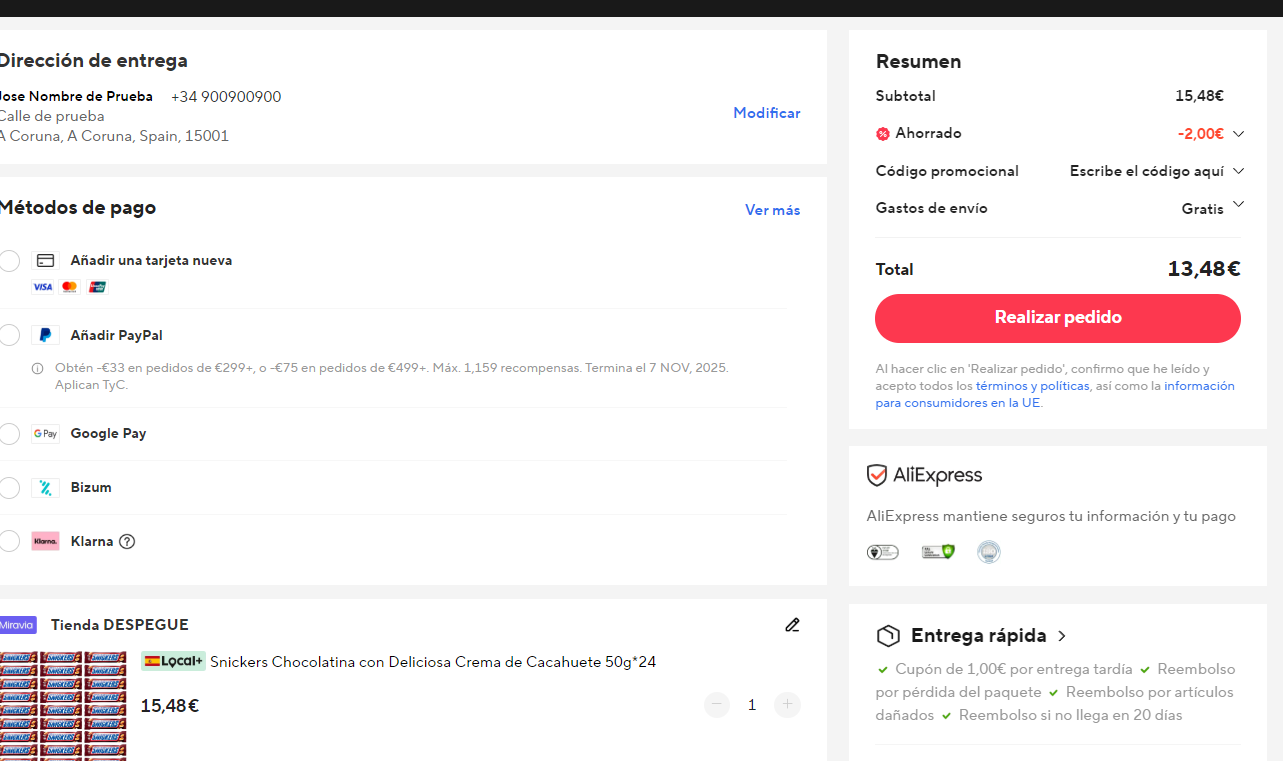The image size is (1283, 761).
Task: Click the 13,48€ total amount
Action: [x=1204, y=269]
